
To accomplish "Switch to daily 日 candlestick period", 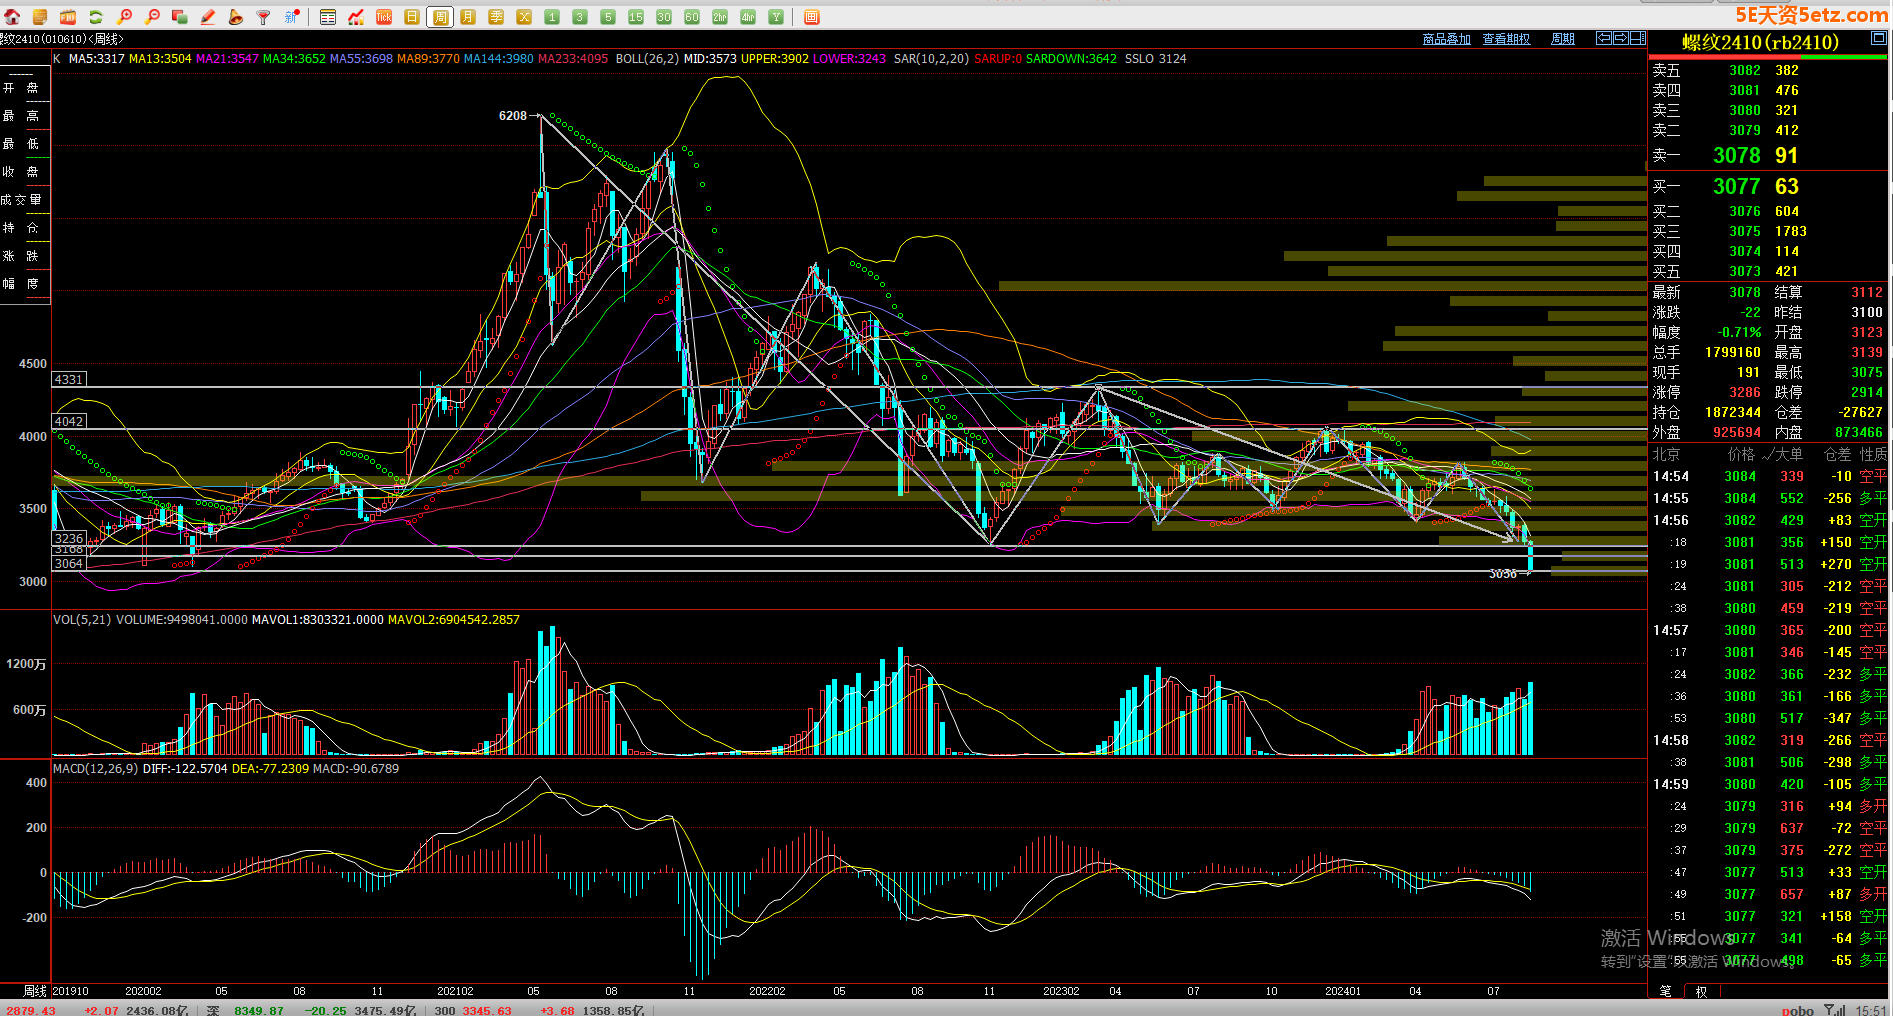I will pyautogui.click(x=412, y=17).
